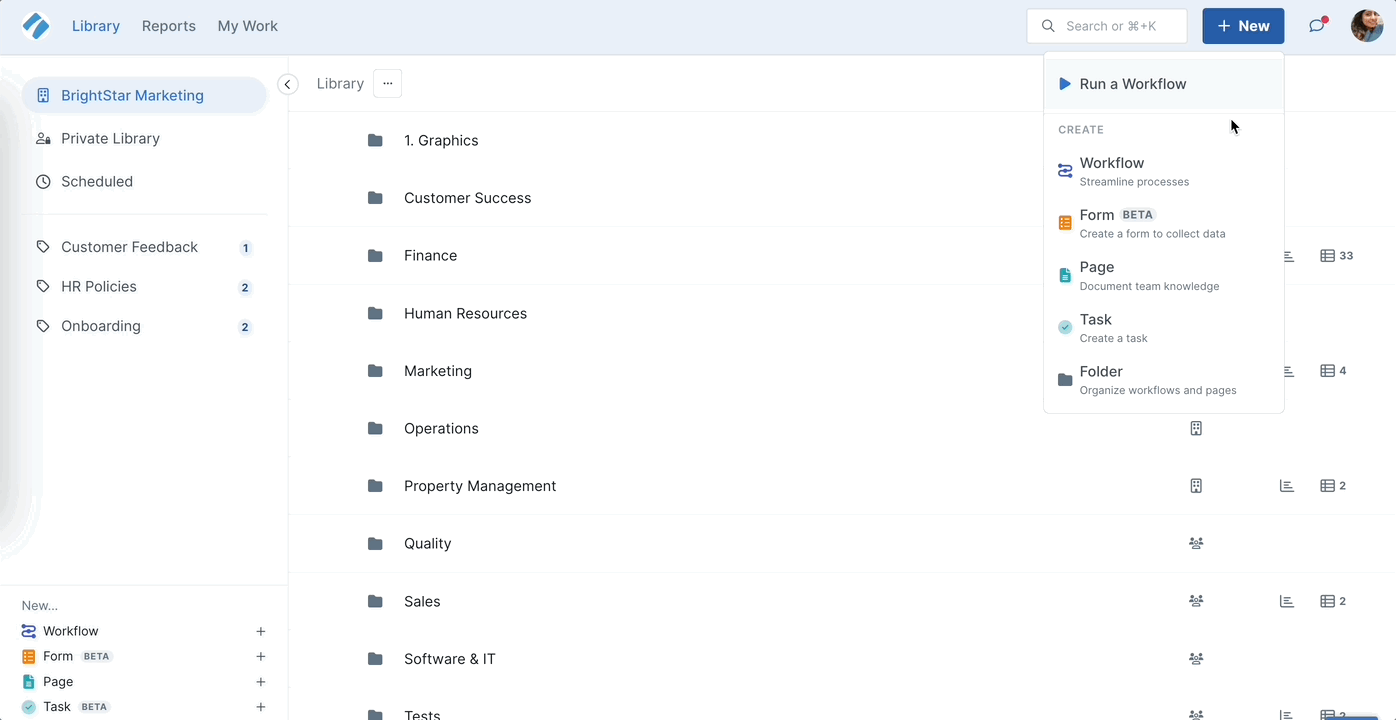The height and width of the screenshot is (720, 1396).
Task: Click the Process Street logo icon
Action: (36, 26)
